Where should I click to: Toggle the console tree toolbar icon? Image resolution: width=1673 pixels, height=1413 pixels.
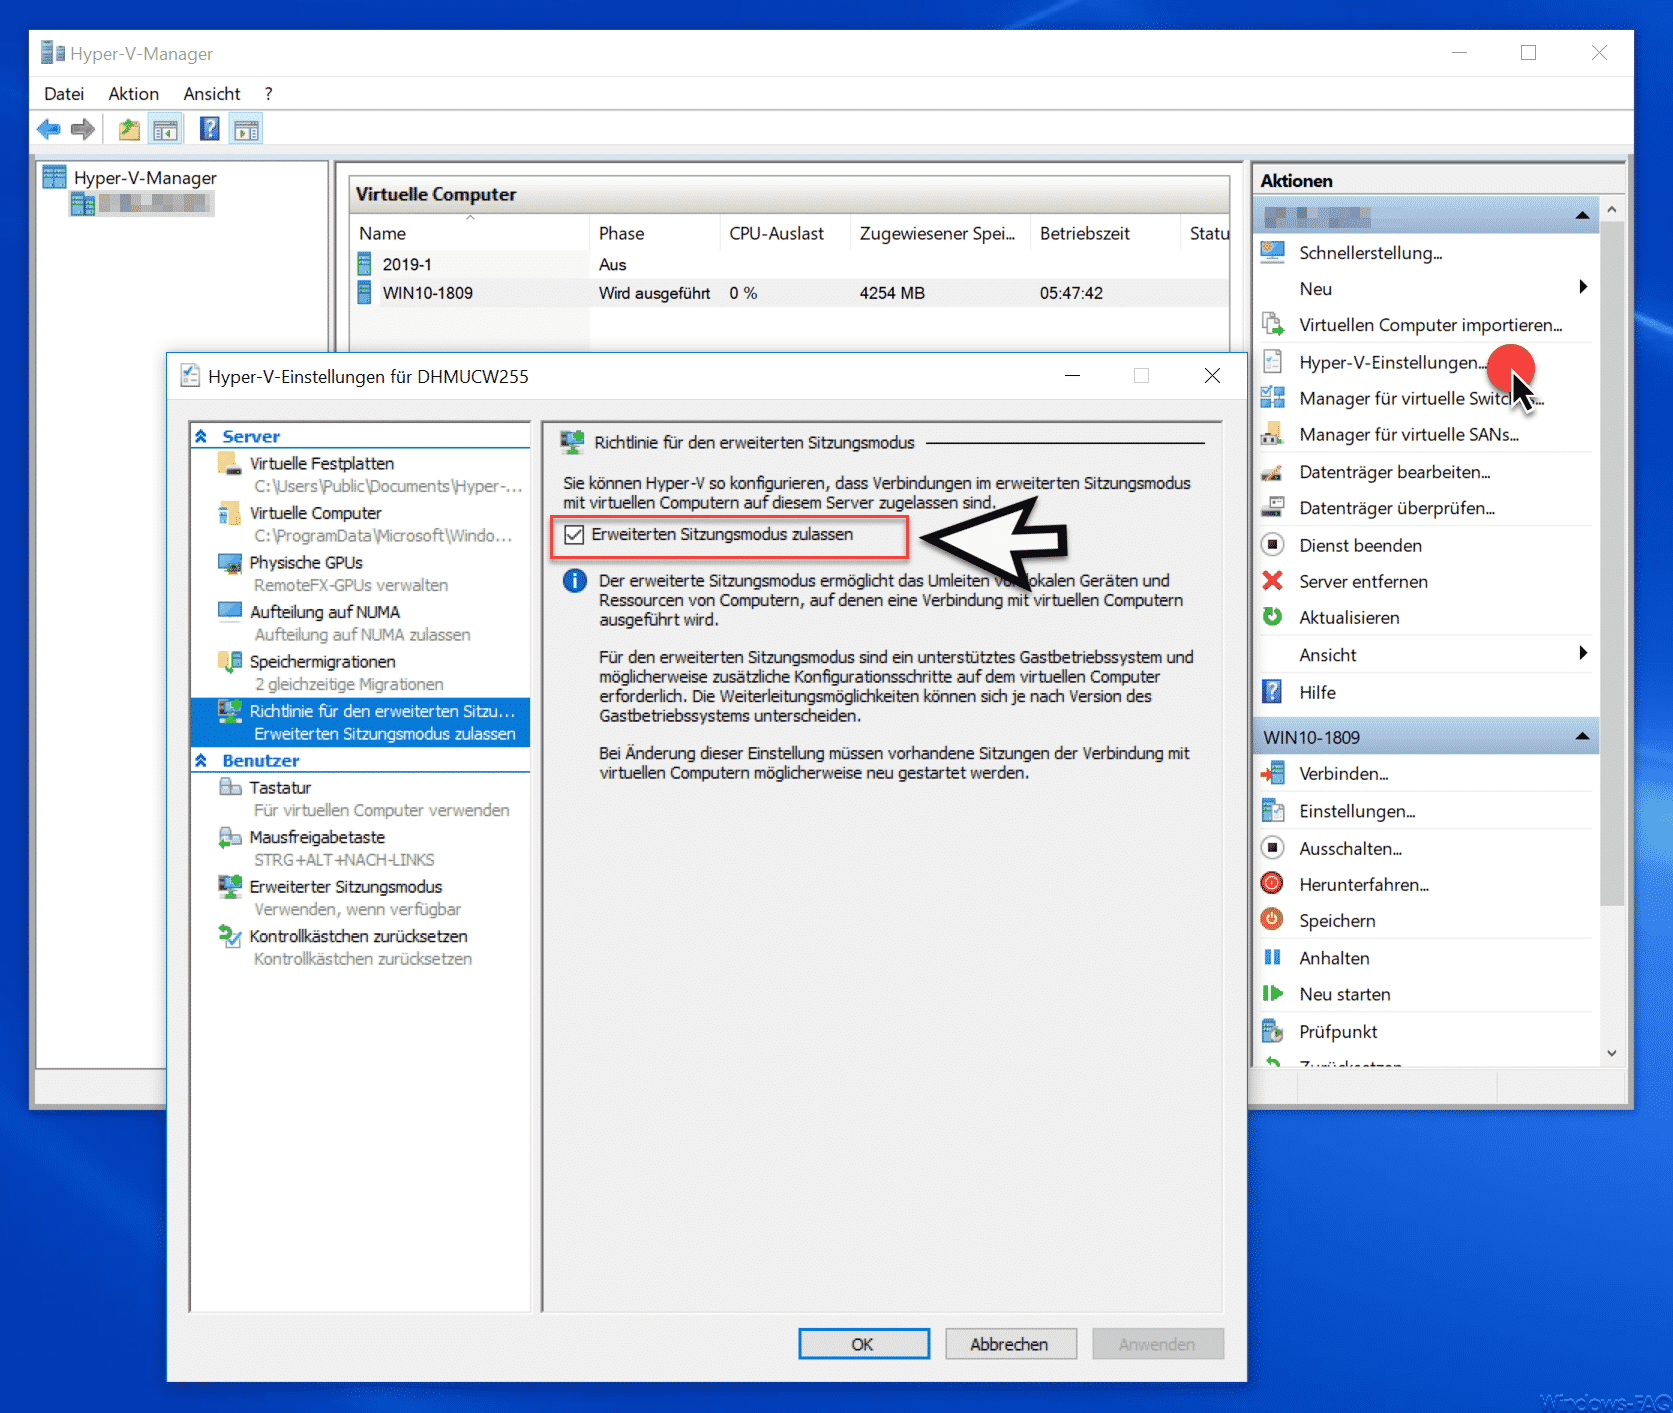165,129
